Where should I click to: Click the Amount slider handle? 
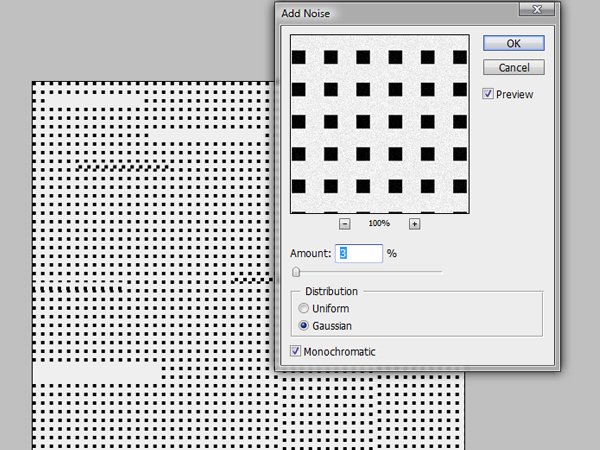tap(296, 272)
